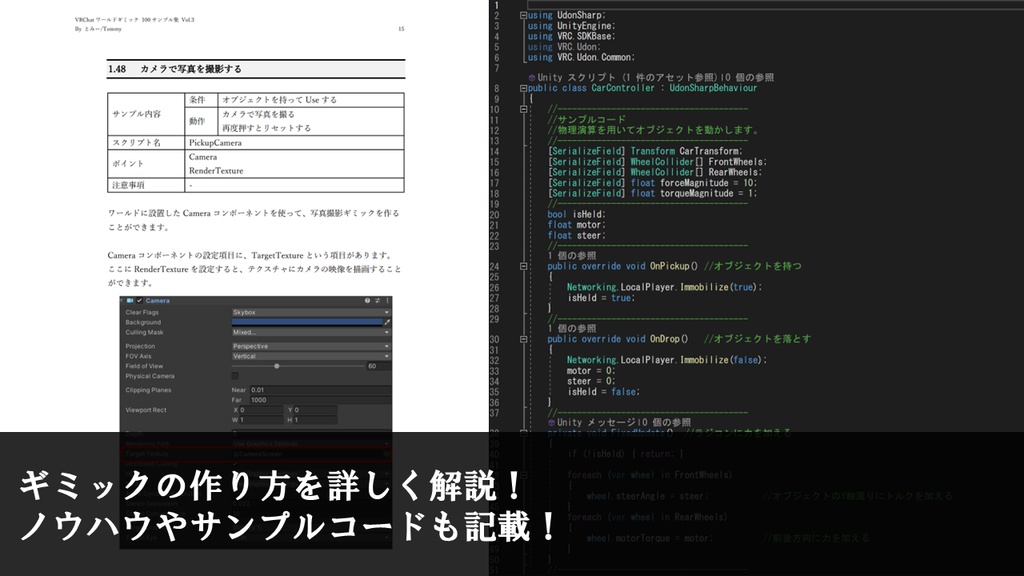Select the Camera component icon in the inspector header
The width and height of the screenshot is (1024, 576).
(130, 300)
